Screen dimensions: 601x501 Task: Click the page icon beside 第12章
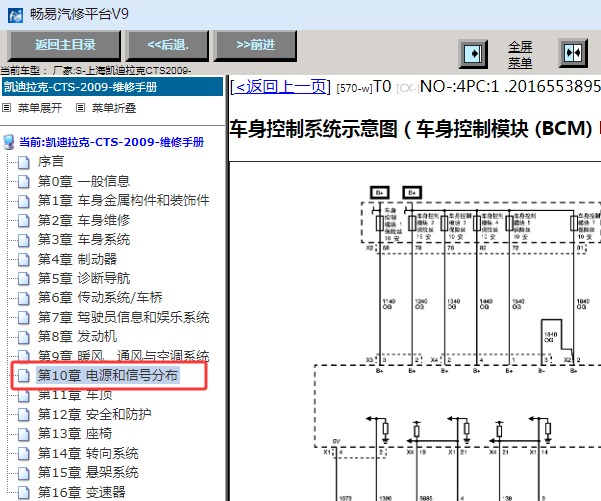[24, 415]
